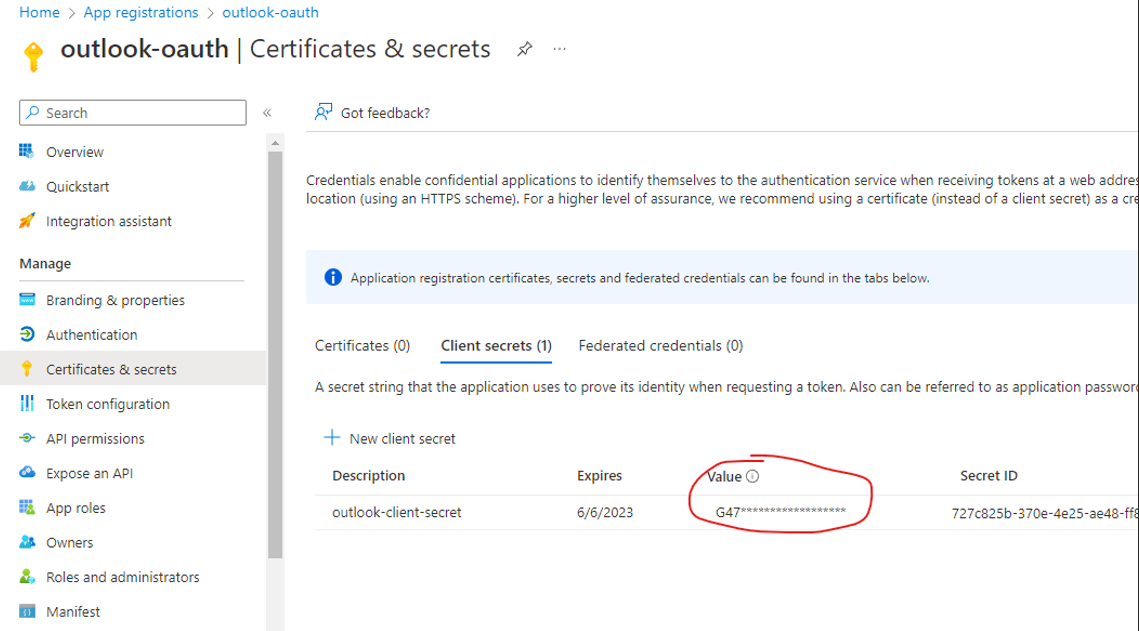
Task: Focus the sidebar Search field
Action: click(133, 113)
